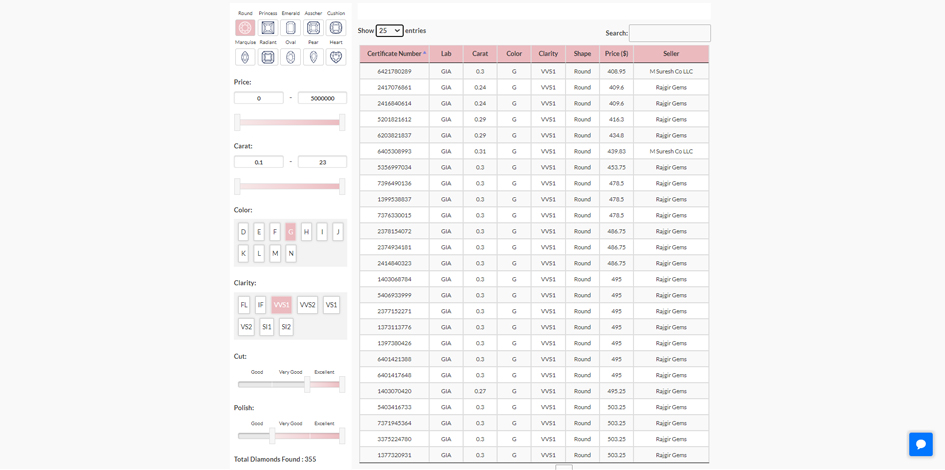Open the Show entries dropdown

[389, 30]
